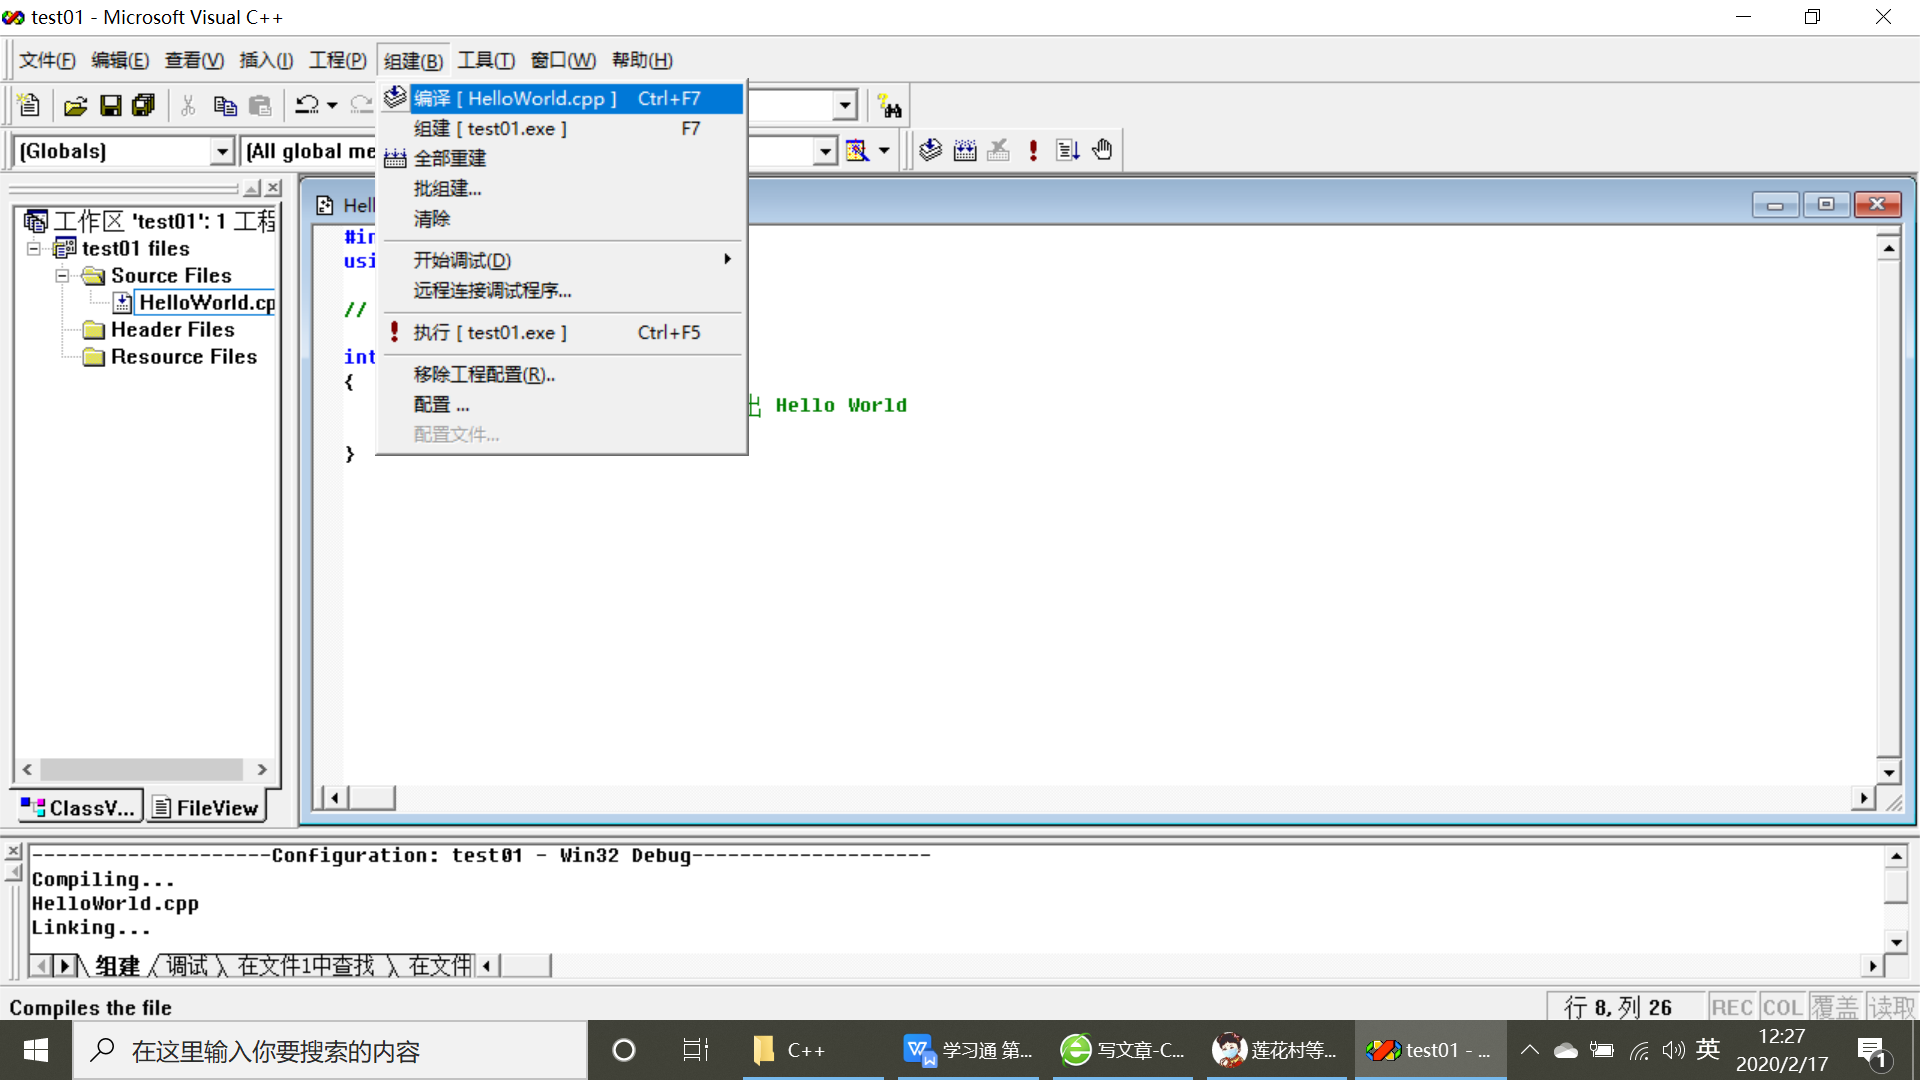
Task: Click the Copy toolbar icon
Action: tap(224, 105)
